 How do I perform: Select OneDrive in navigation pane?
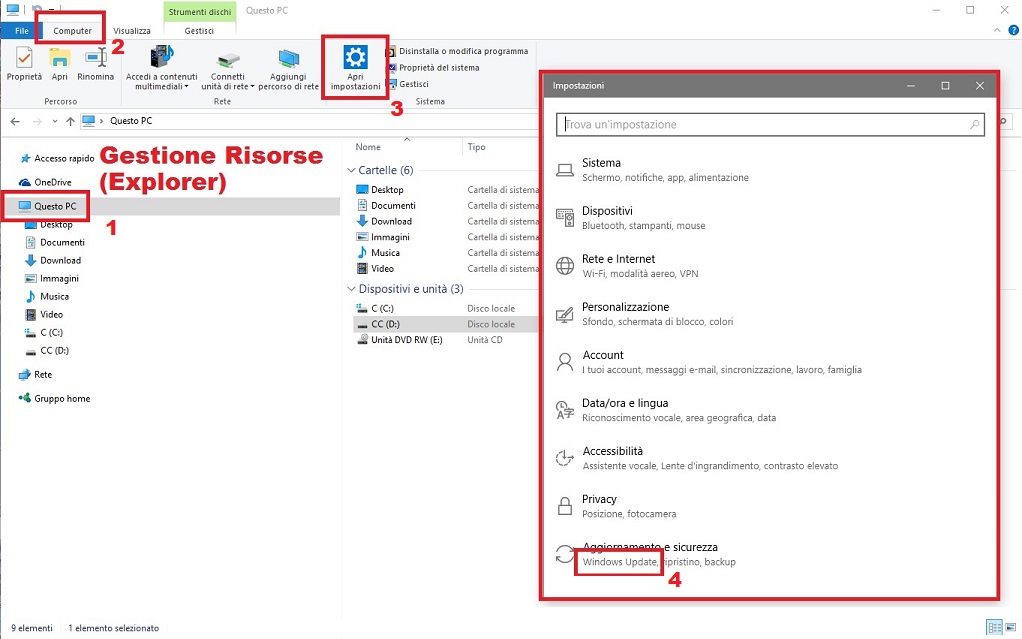pos(45,183)
